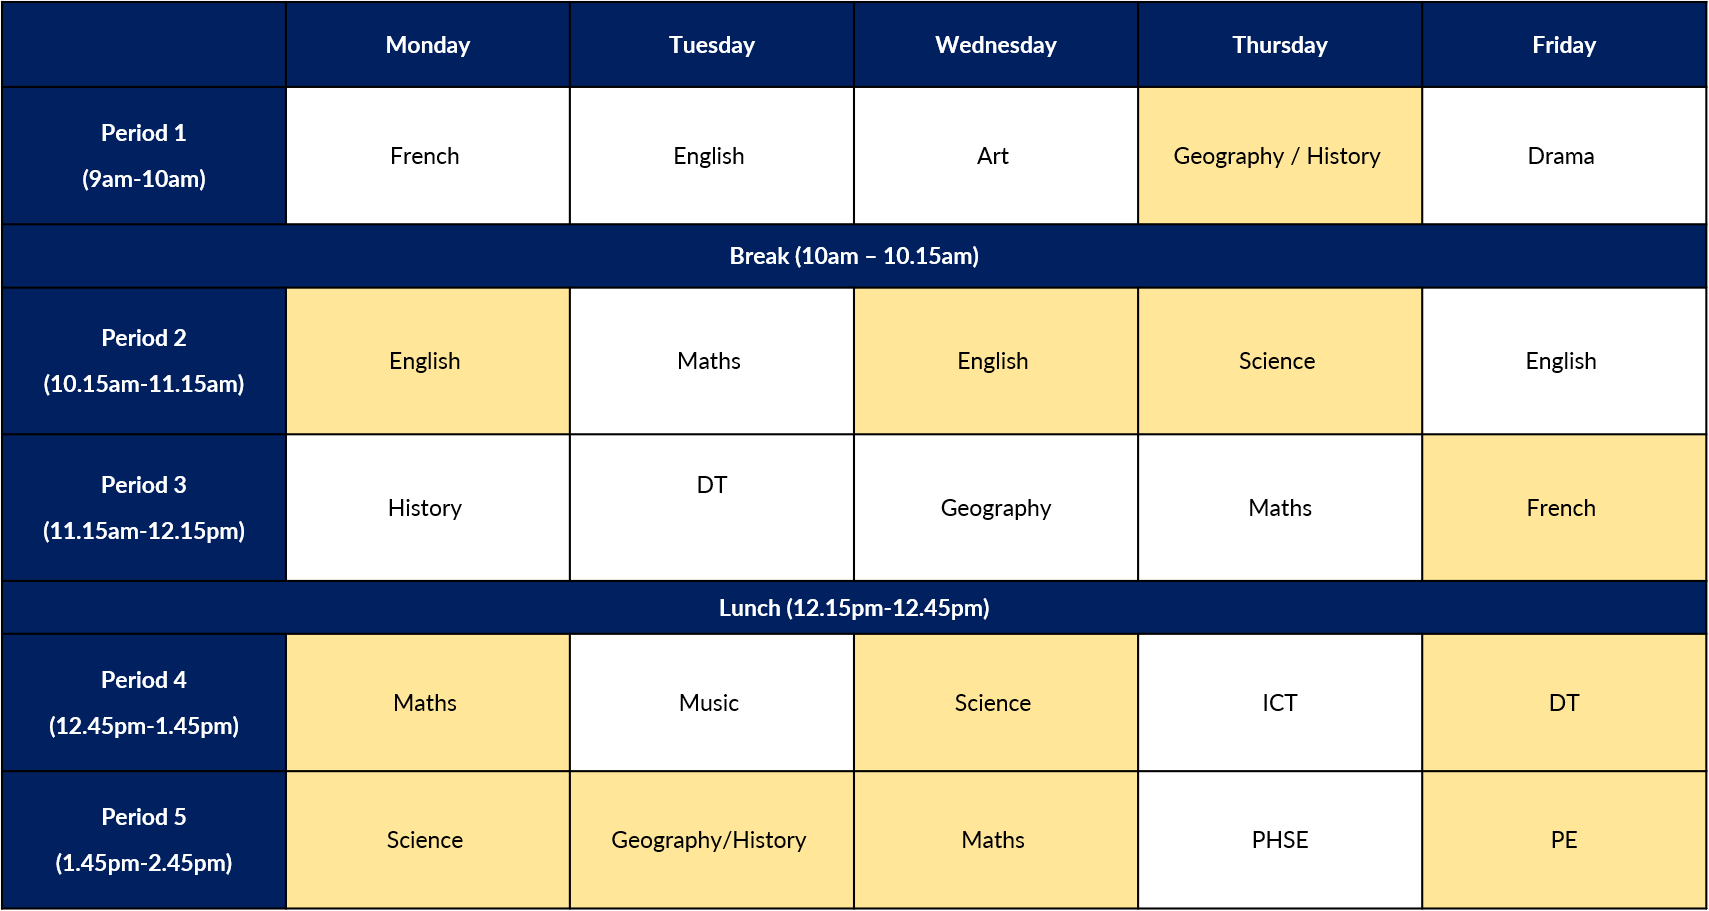Click the PE cell on Friday

1564,840
